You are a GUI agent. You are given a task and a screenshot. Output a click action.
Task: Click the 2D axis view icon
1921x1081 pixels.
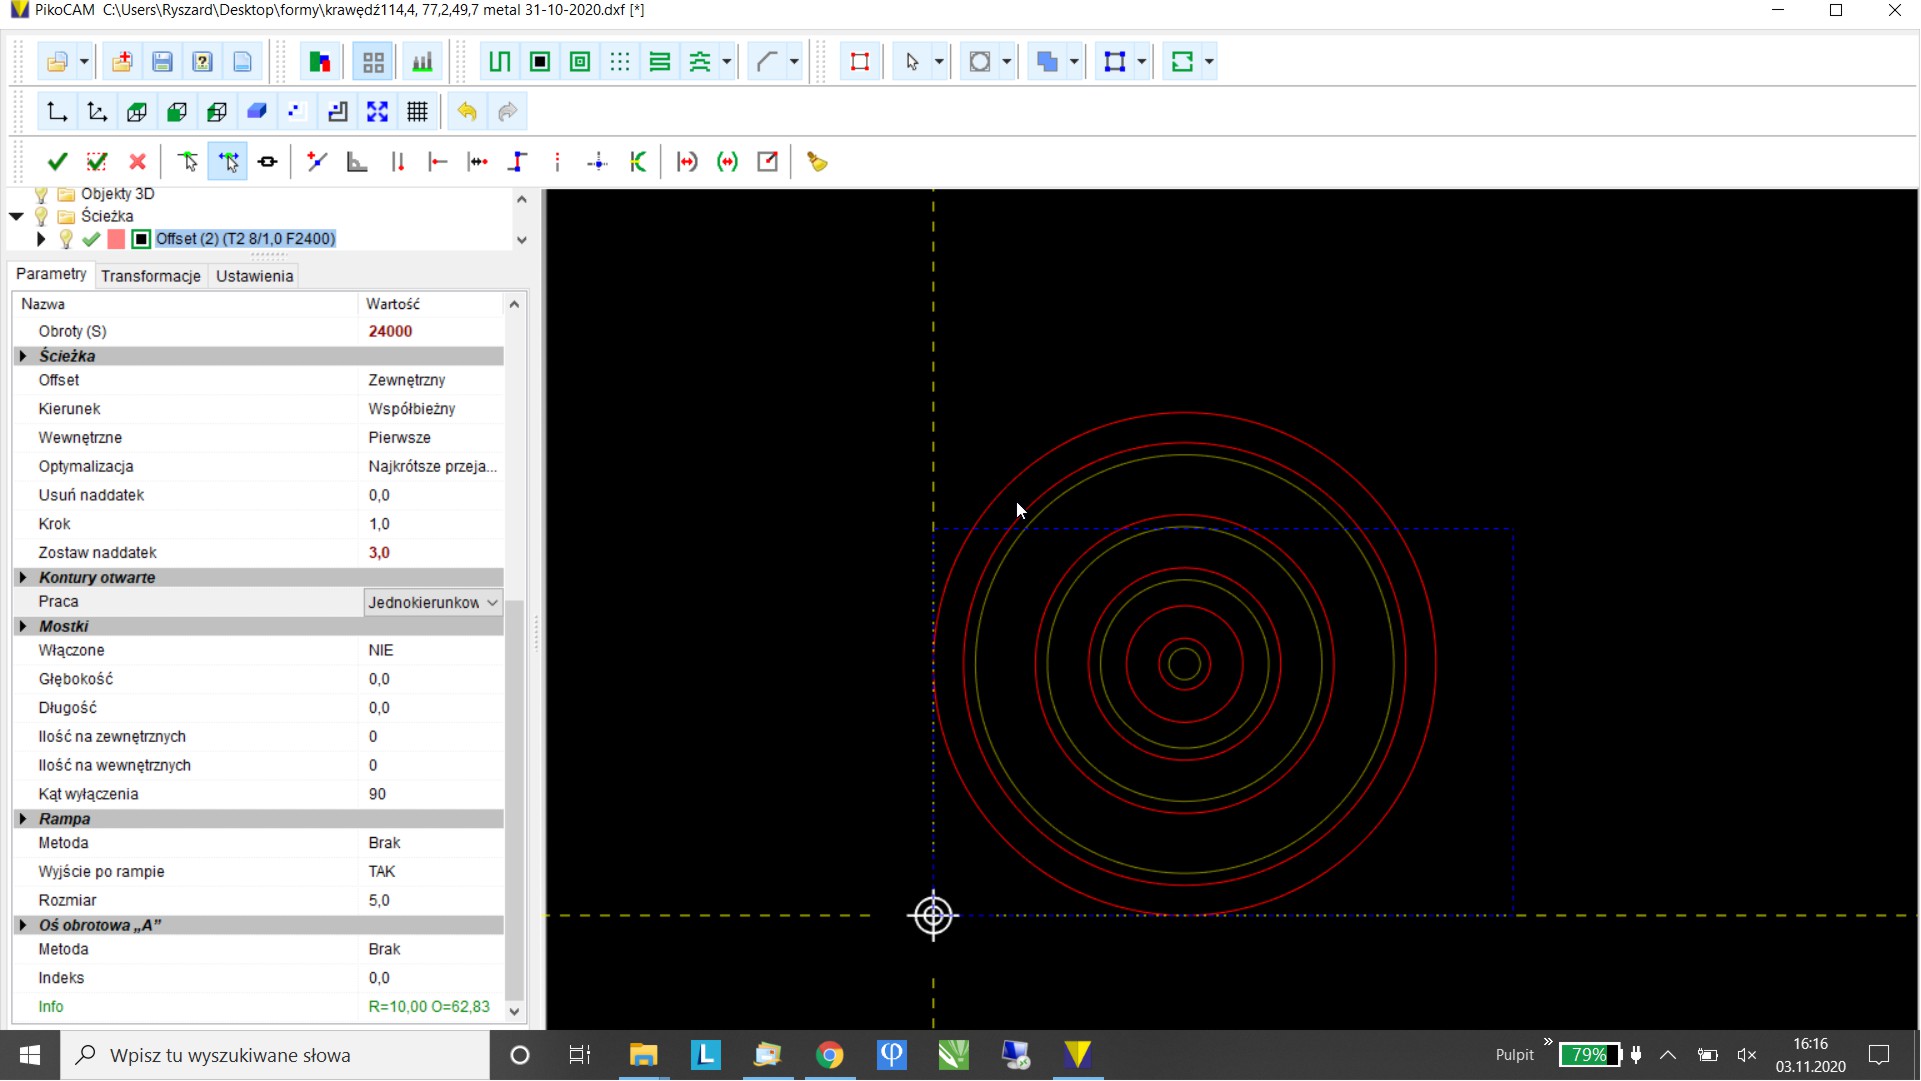coord(57,112)
